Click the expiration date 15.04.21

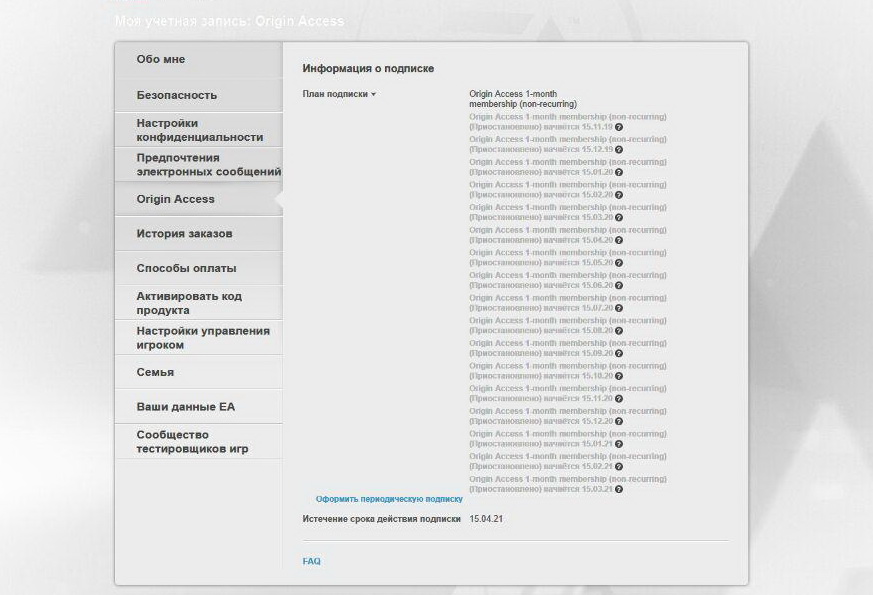tap(486, 519)
